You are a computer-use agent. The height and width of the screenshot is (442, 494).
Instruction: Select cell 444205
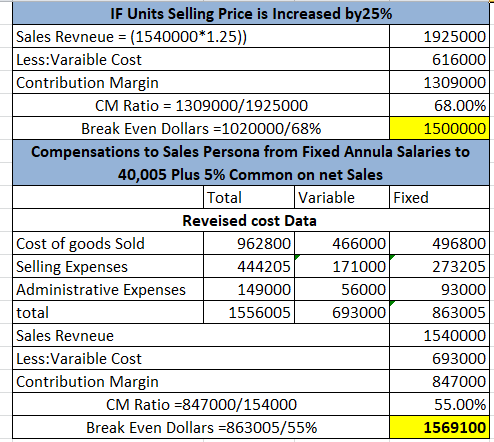click(249, 266)
